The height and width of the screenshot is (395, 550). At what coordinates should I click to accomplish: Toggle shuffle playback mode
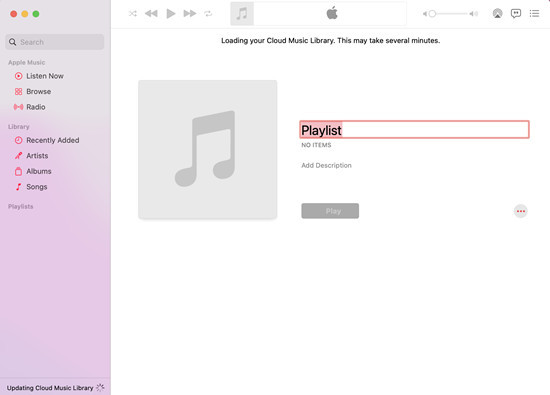coord(133,14)
